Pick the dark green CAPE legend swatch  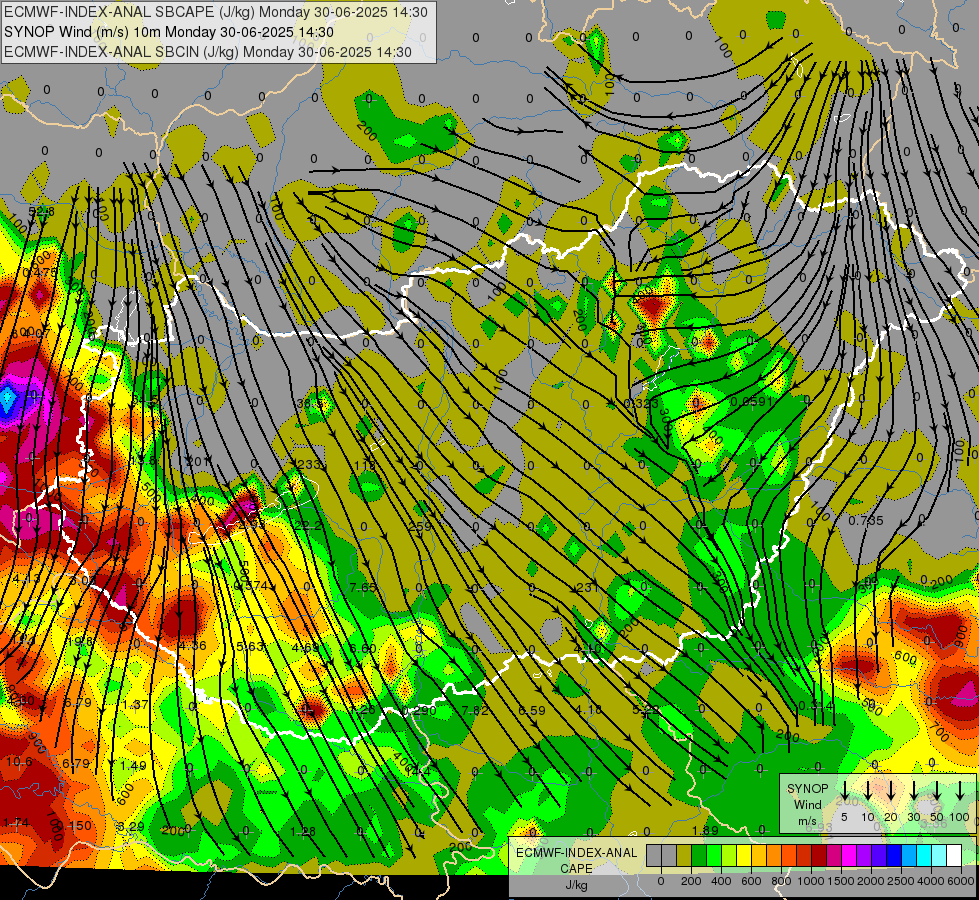click(699, 856)
